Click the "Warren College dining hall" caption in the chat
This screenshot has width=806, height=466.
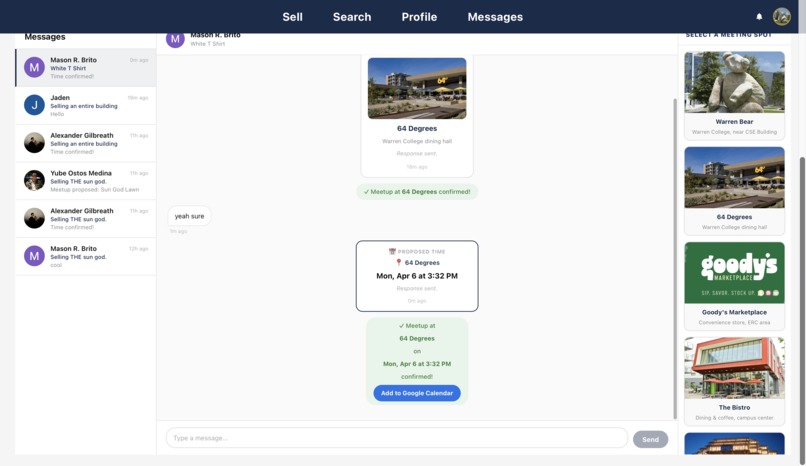tap(417, 141)
